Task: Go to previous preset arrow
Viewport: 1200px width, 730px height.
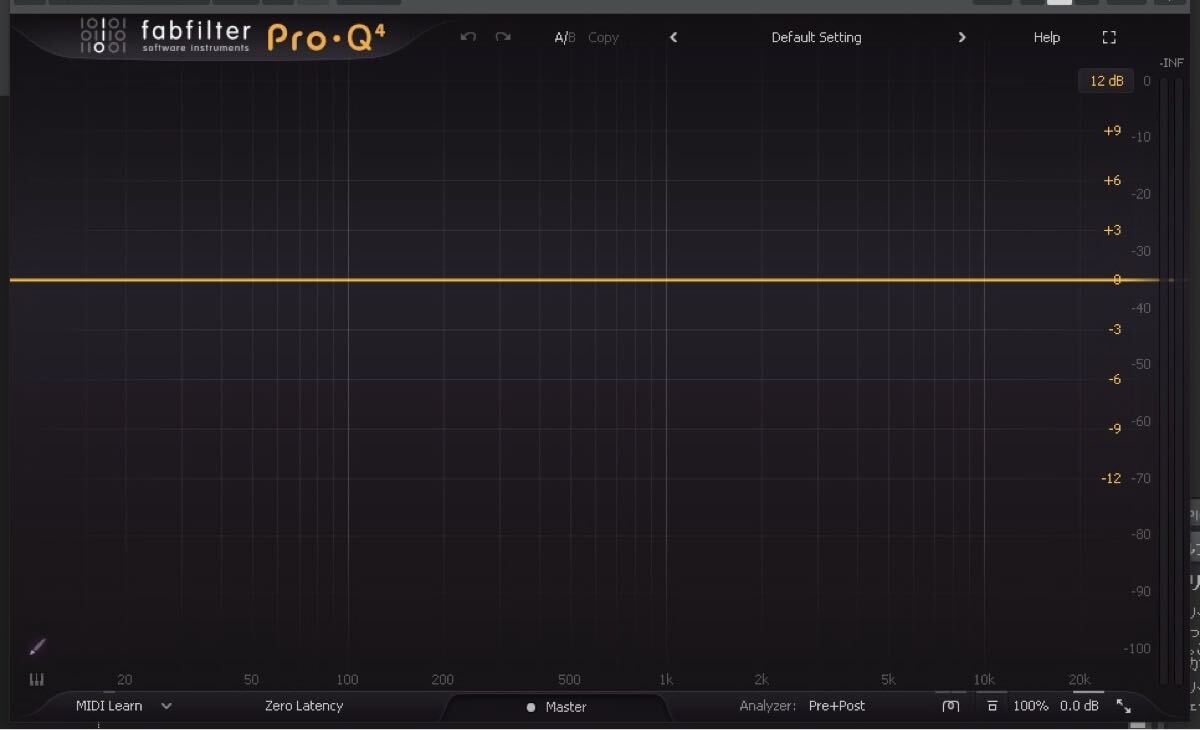Action: pyautogui.click(x=673, y=37)
